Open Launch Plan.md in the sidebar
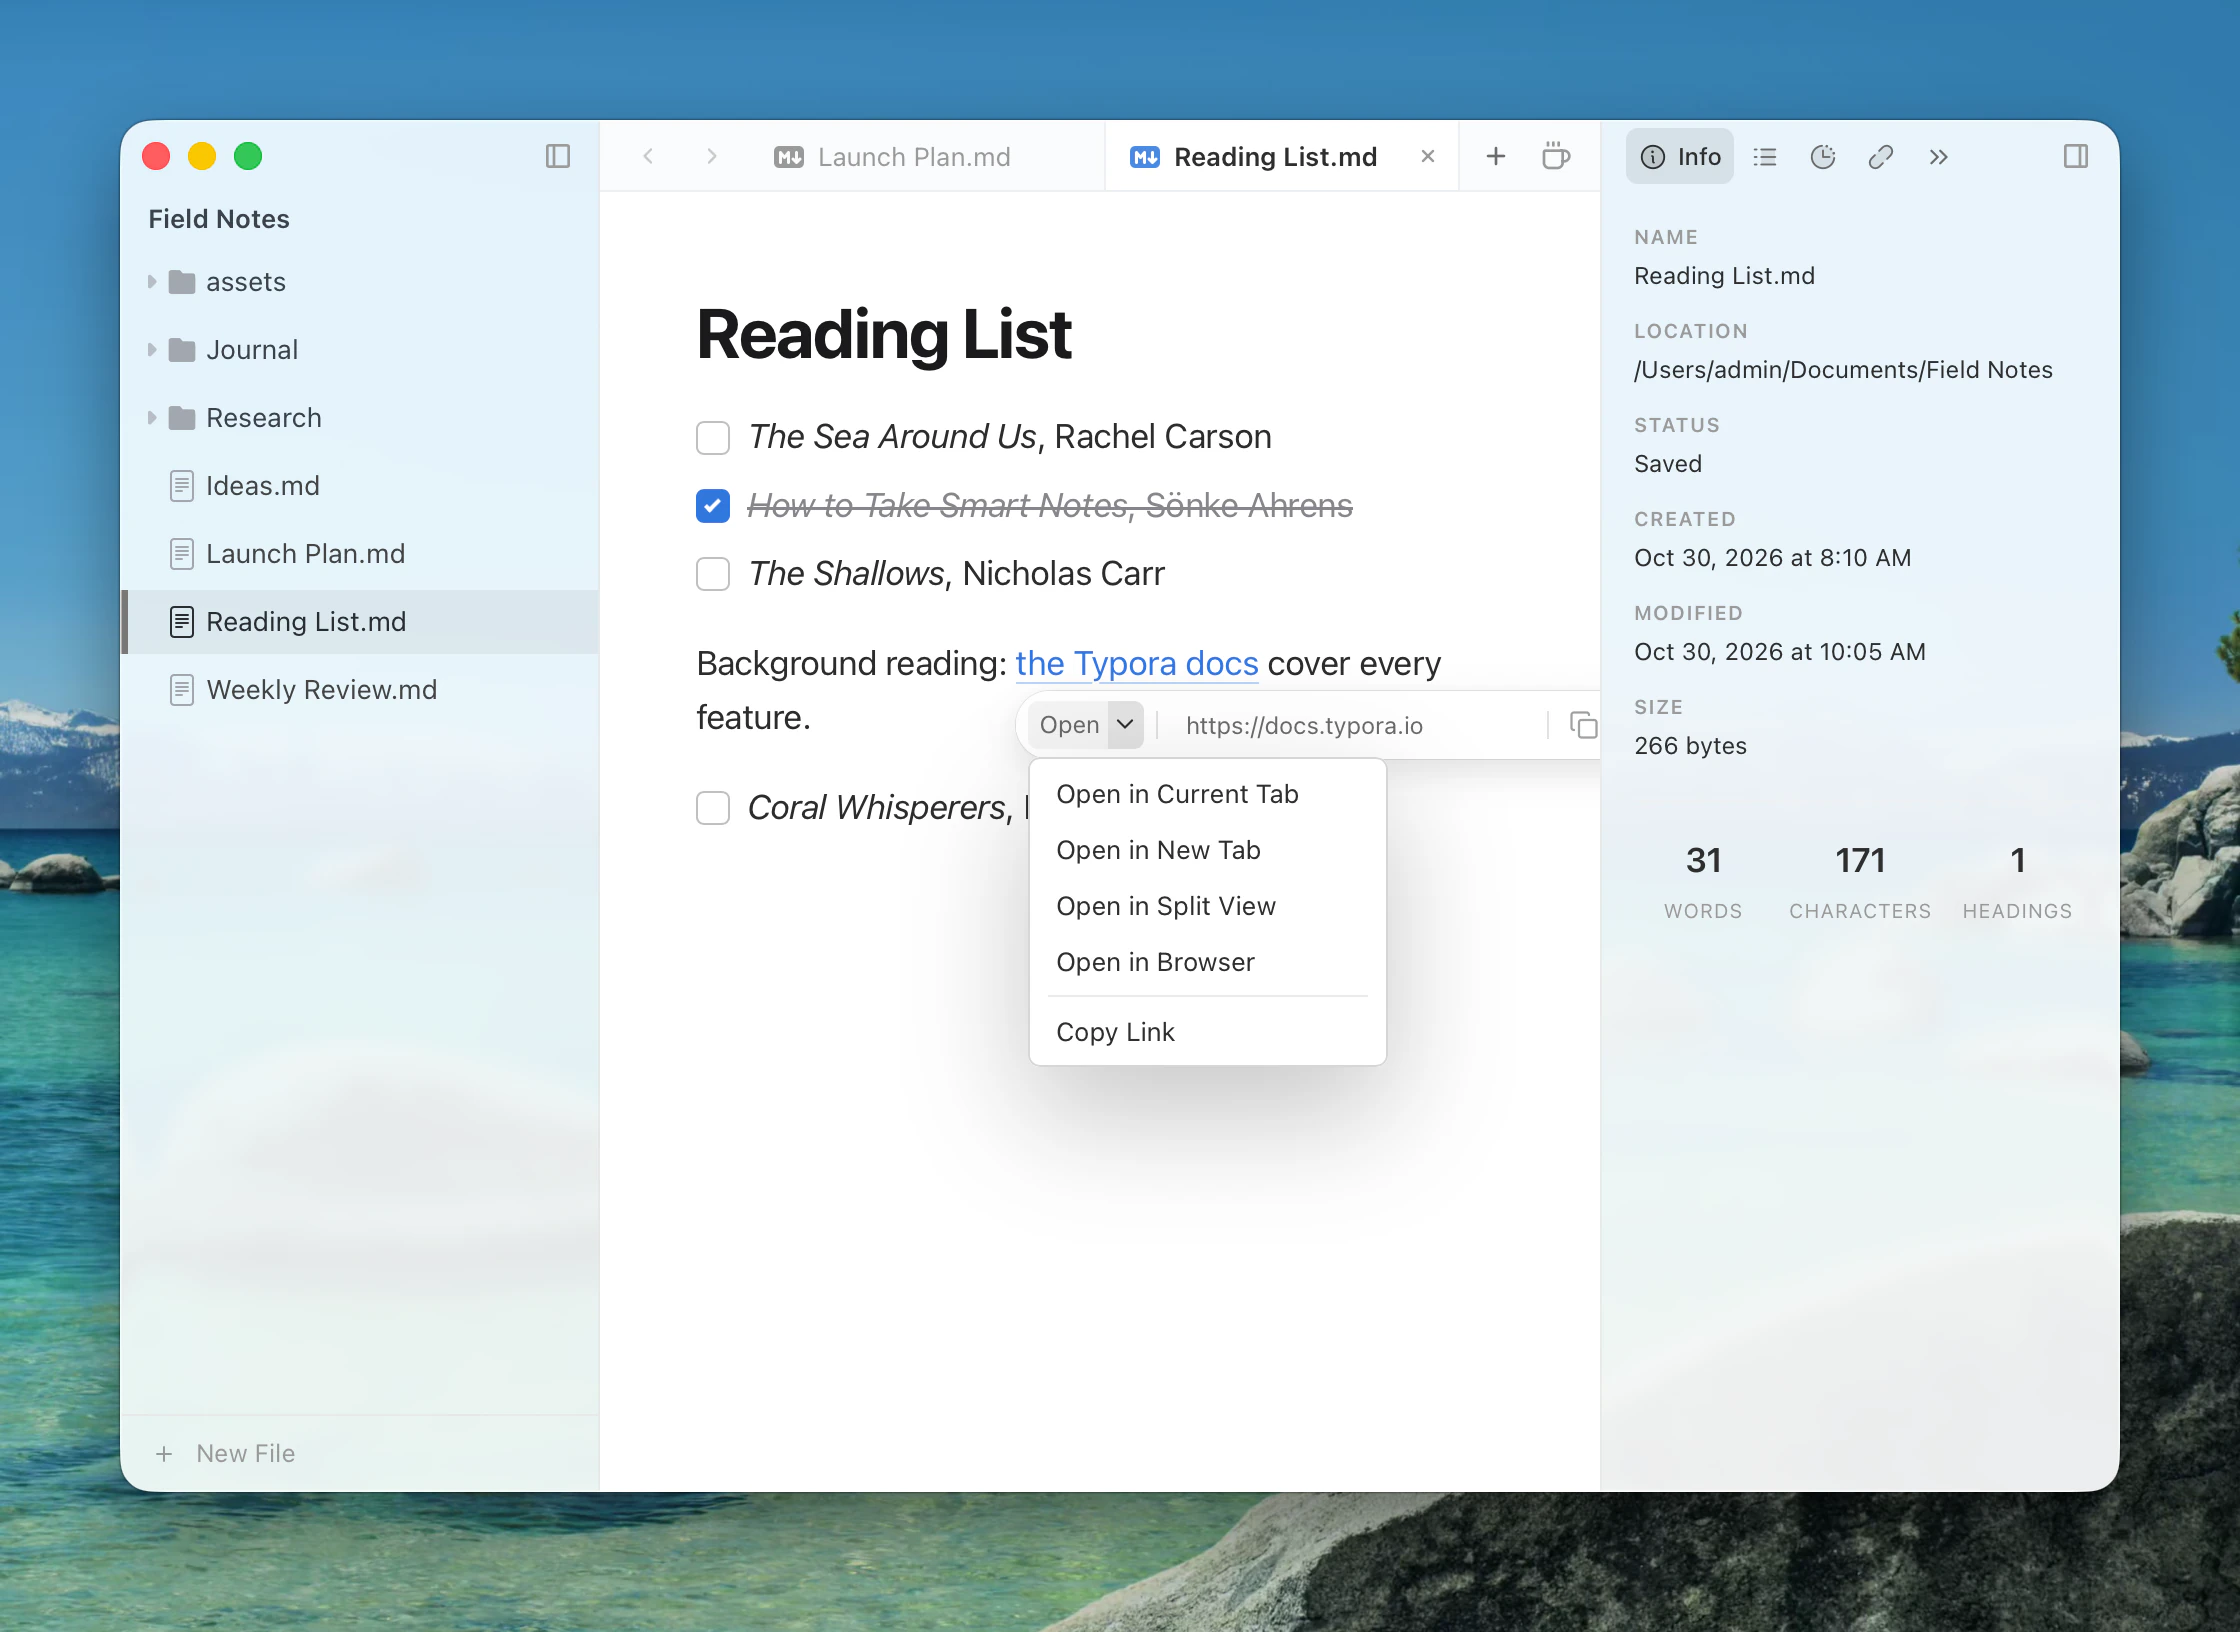 (x=360, y=554)
